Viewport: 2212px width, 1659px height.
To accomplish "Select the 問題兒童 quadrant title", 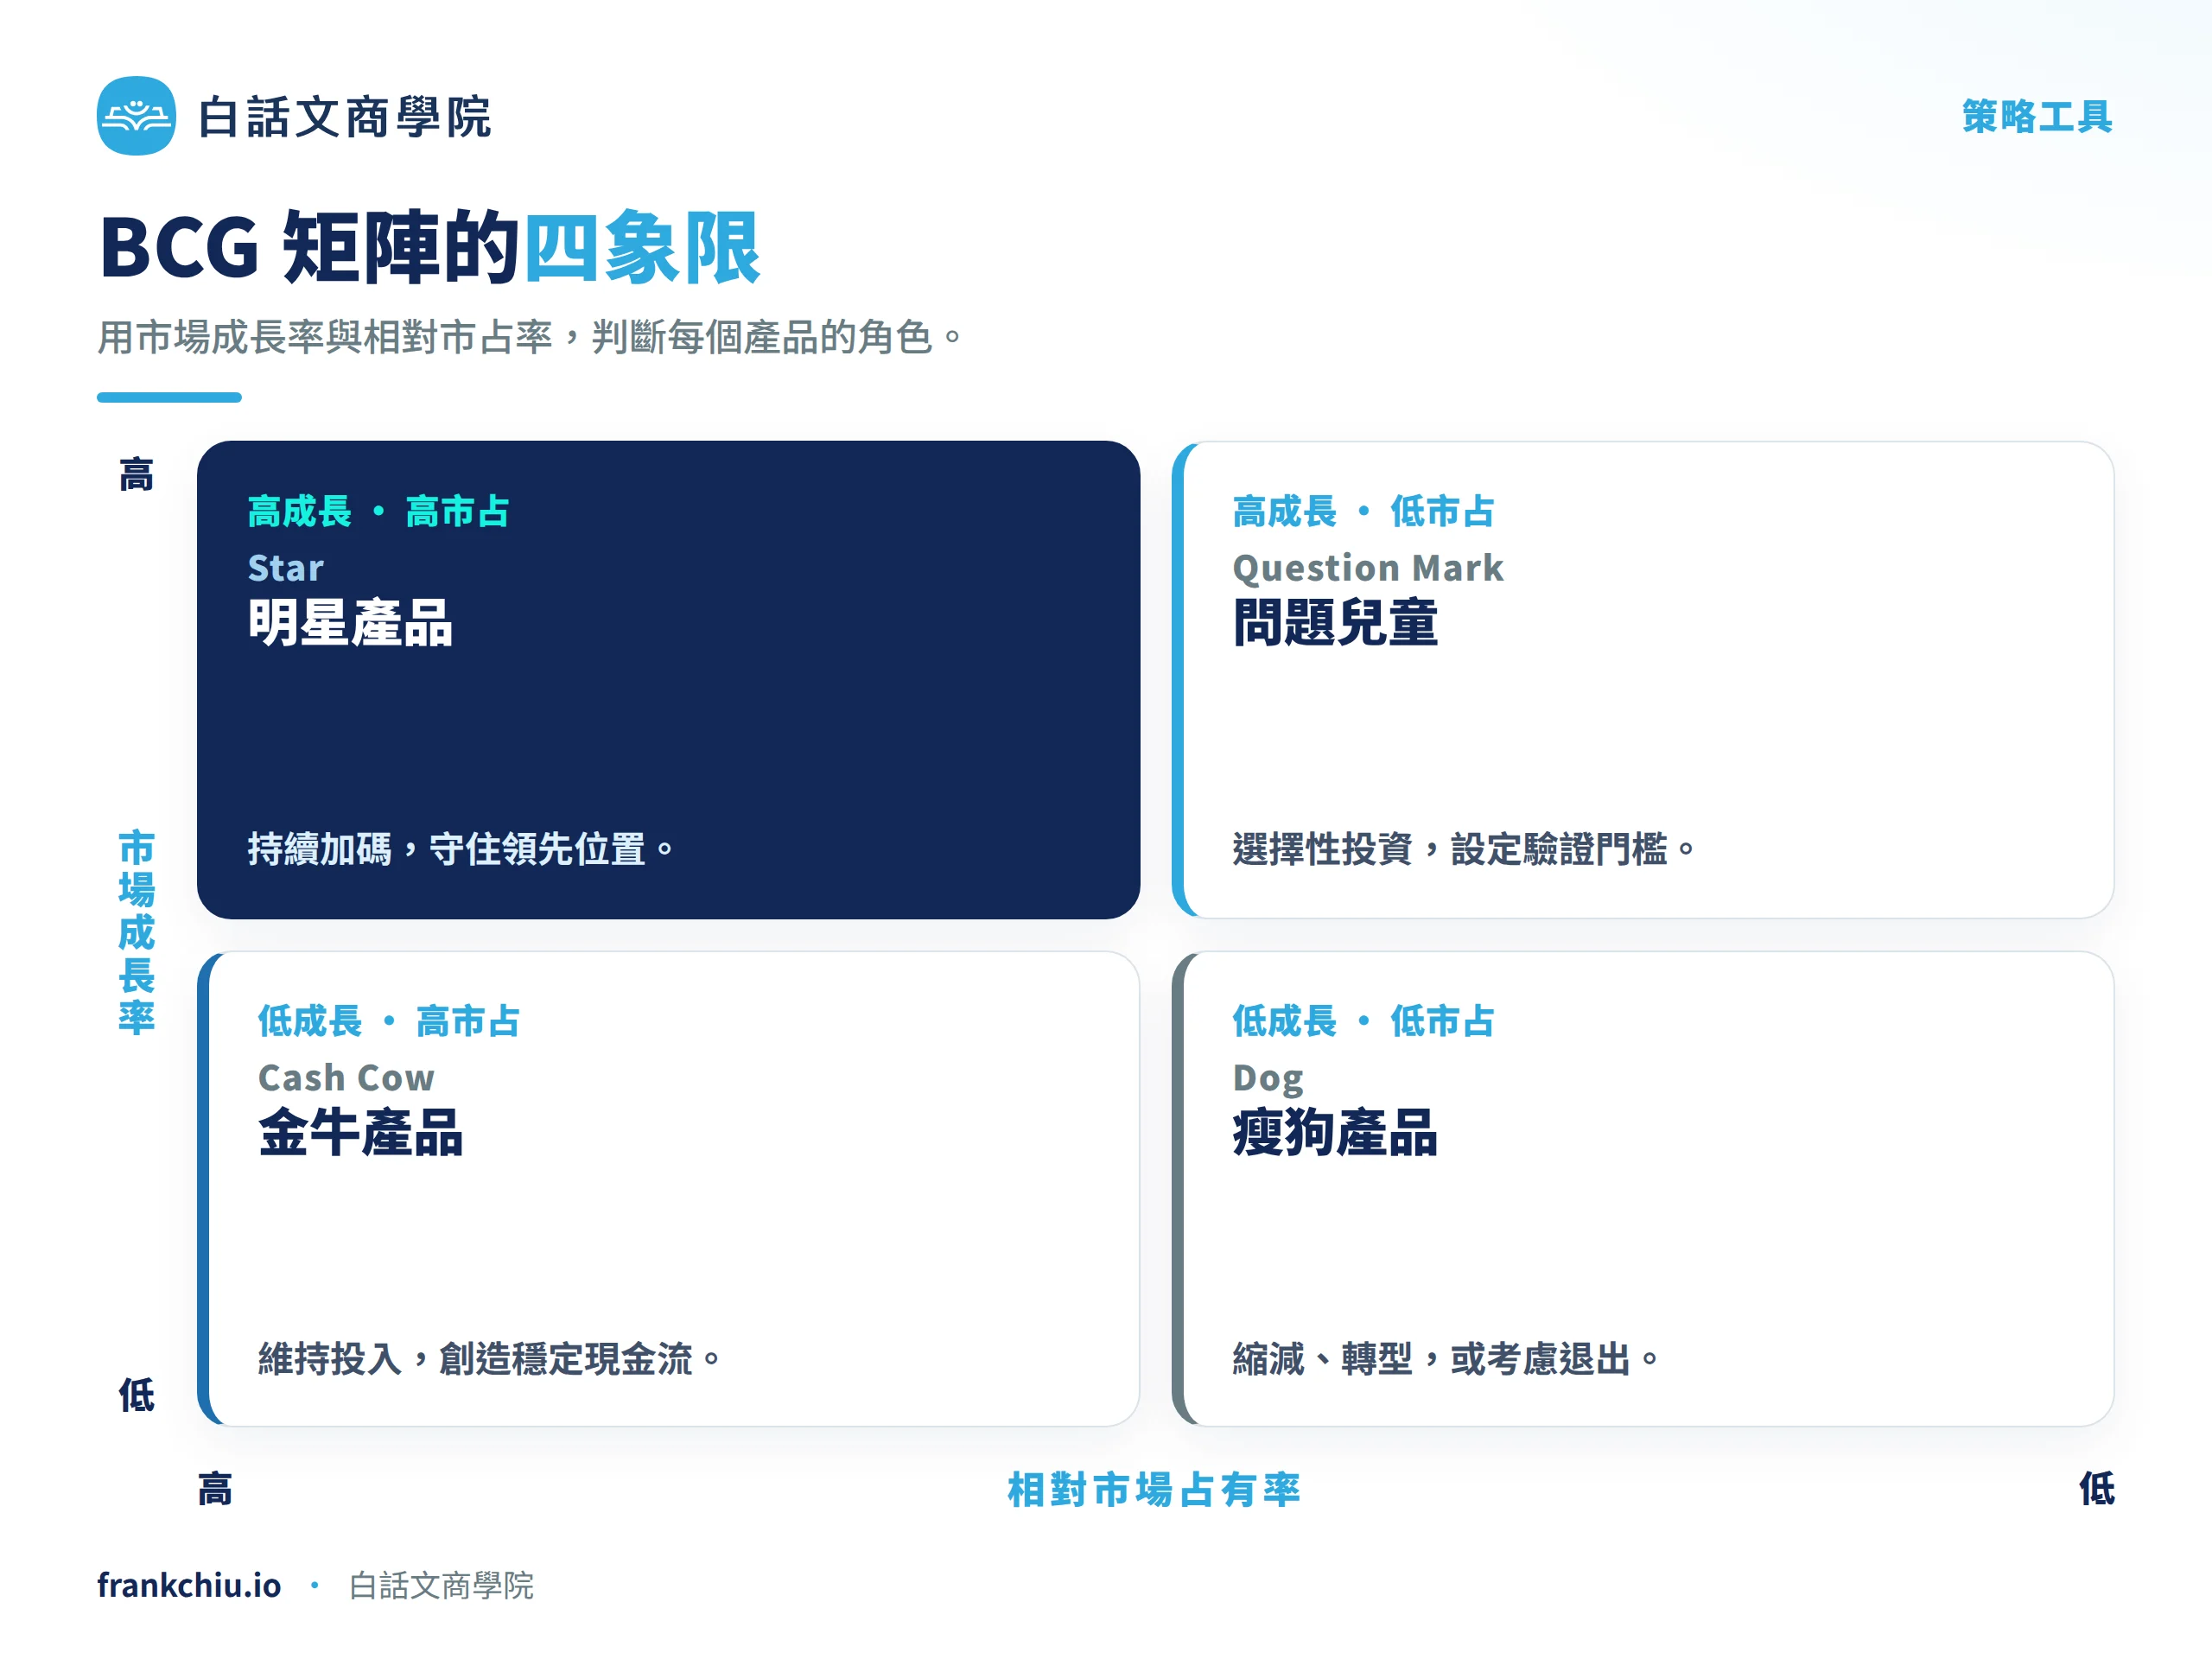I will (x=1335, y=623).
